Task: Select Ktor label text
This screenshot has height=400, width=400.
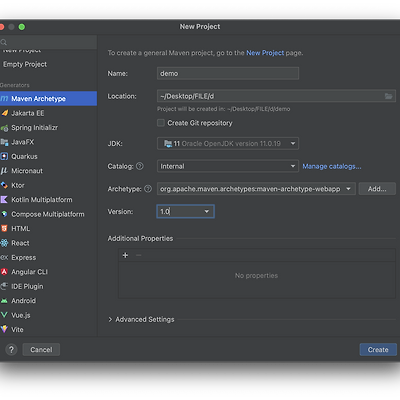Action: 18,185
